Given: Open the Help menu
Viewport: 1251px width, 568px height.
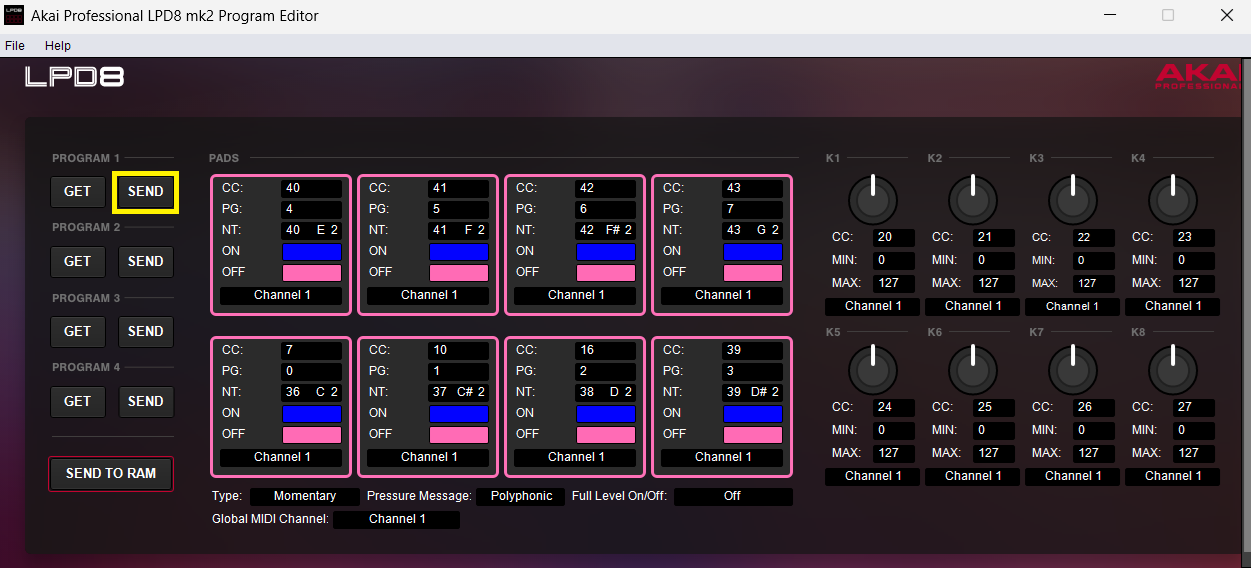Looking at the screenshot, I should click(58, 46).
